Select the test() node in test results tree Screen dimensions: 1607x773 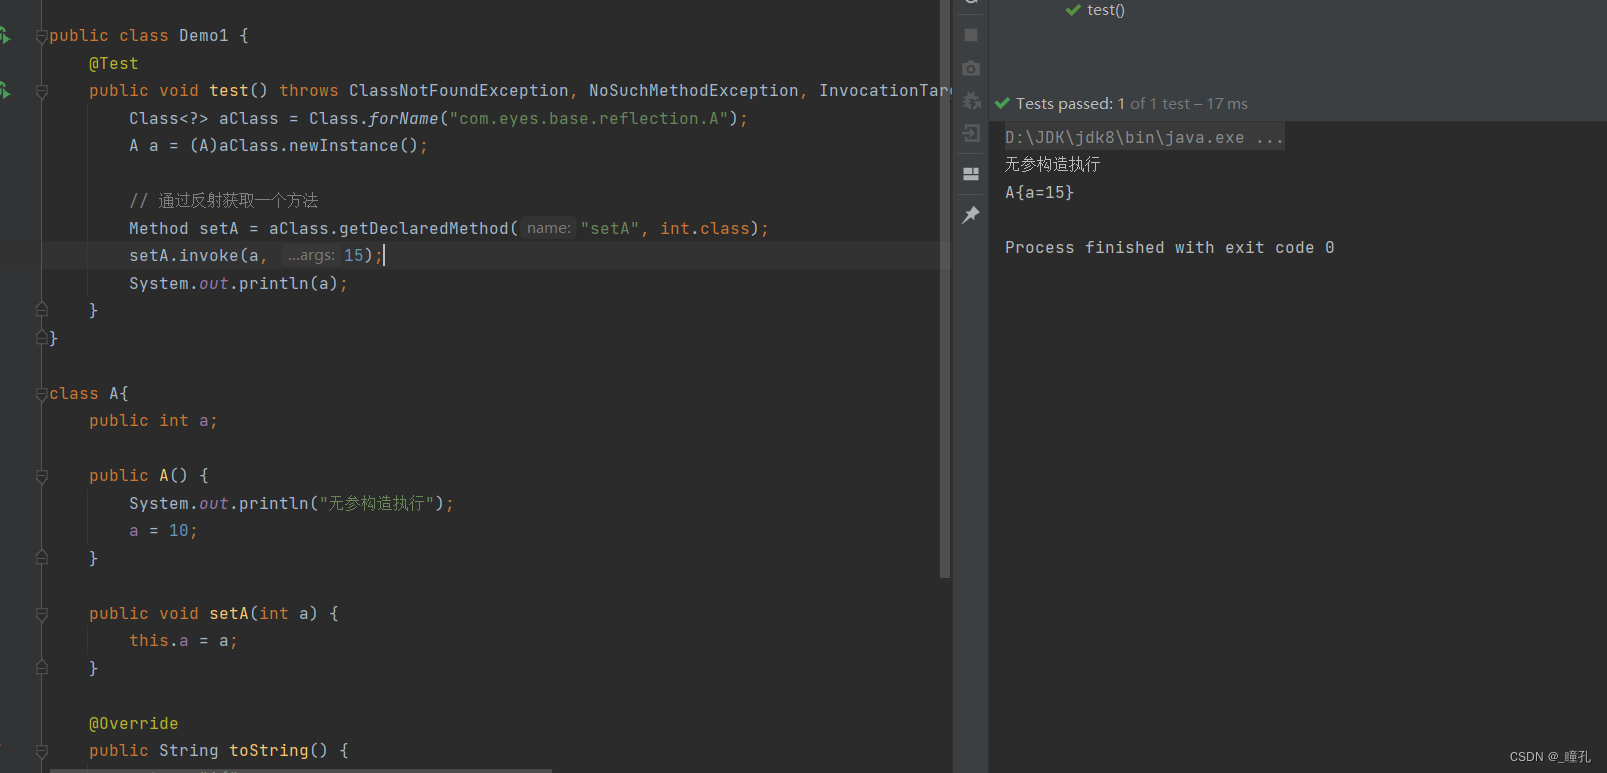pyautogui.click(x=1106, y=10)
